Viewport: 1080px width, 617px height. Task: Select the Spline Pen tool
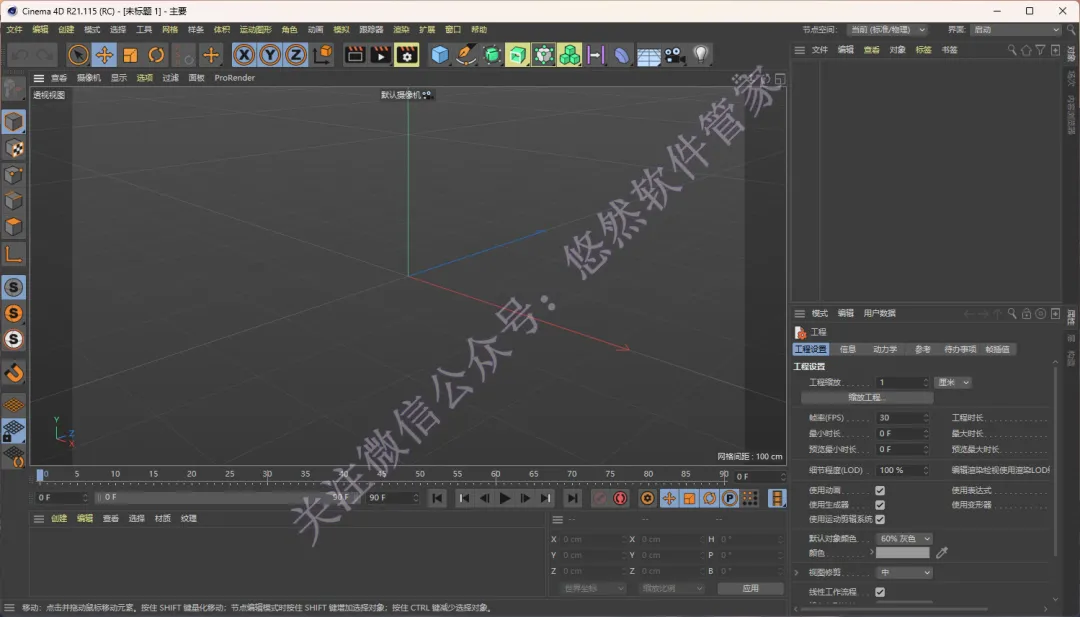point(466,55)
